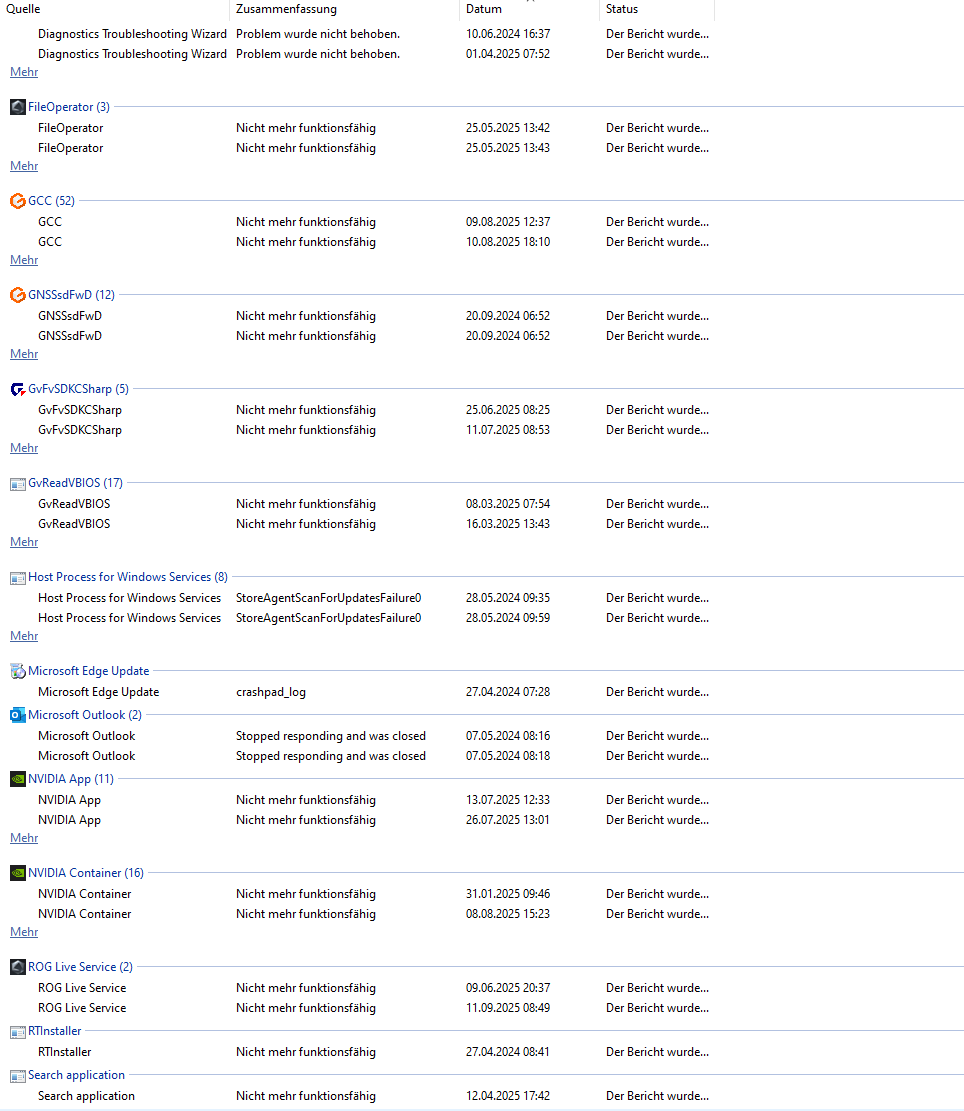Sort by the Status column header

657,9
